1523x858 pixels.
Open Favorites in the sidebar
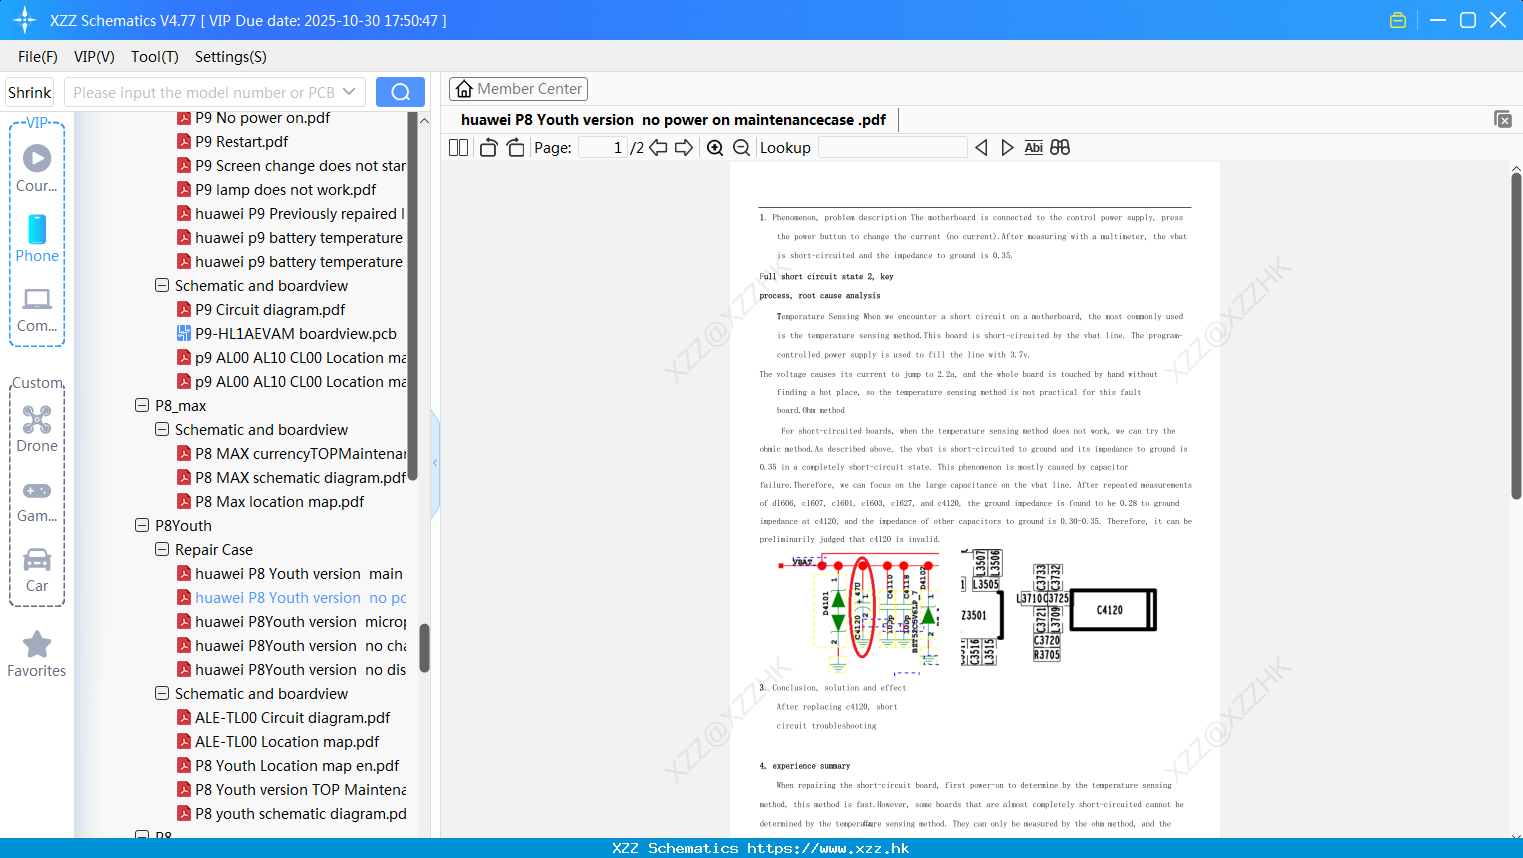click(37, 655)
